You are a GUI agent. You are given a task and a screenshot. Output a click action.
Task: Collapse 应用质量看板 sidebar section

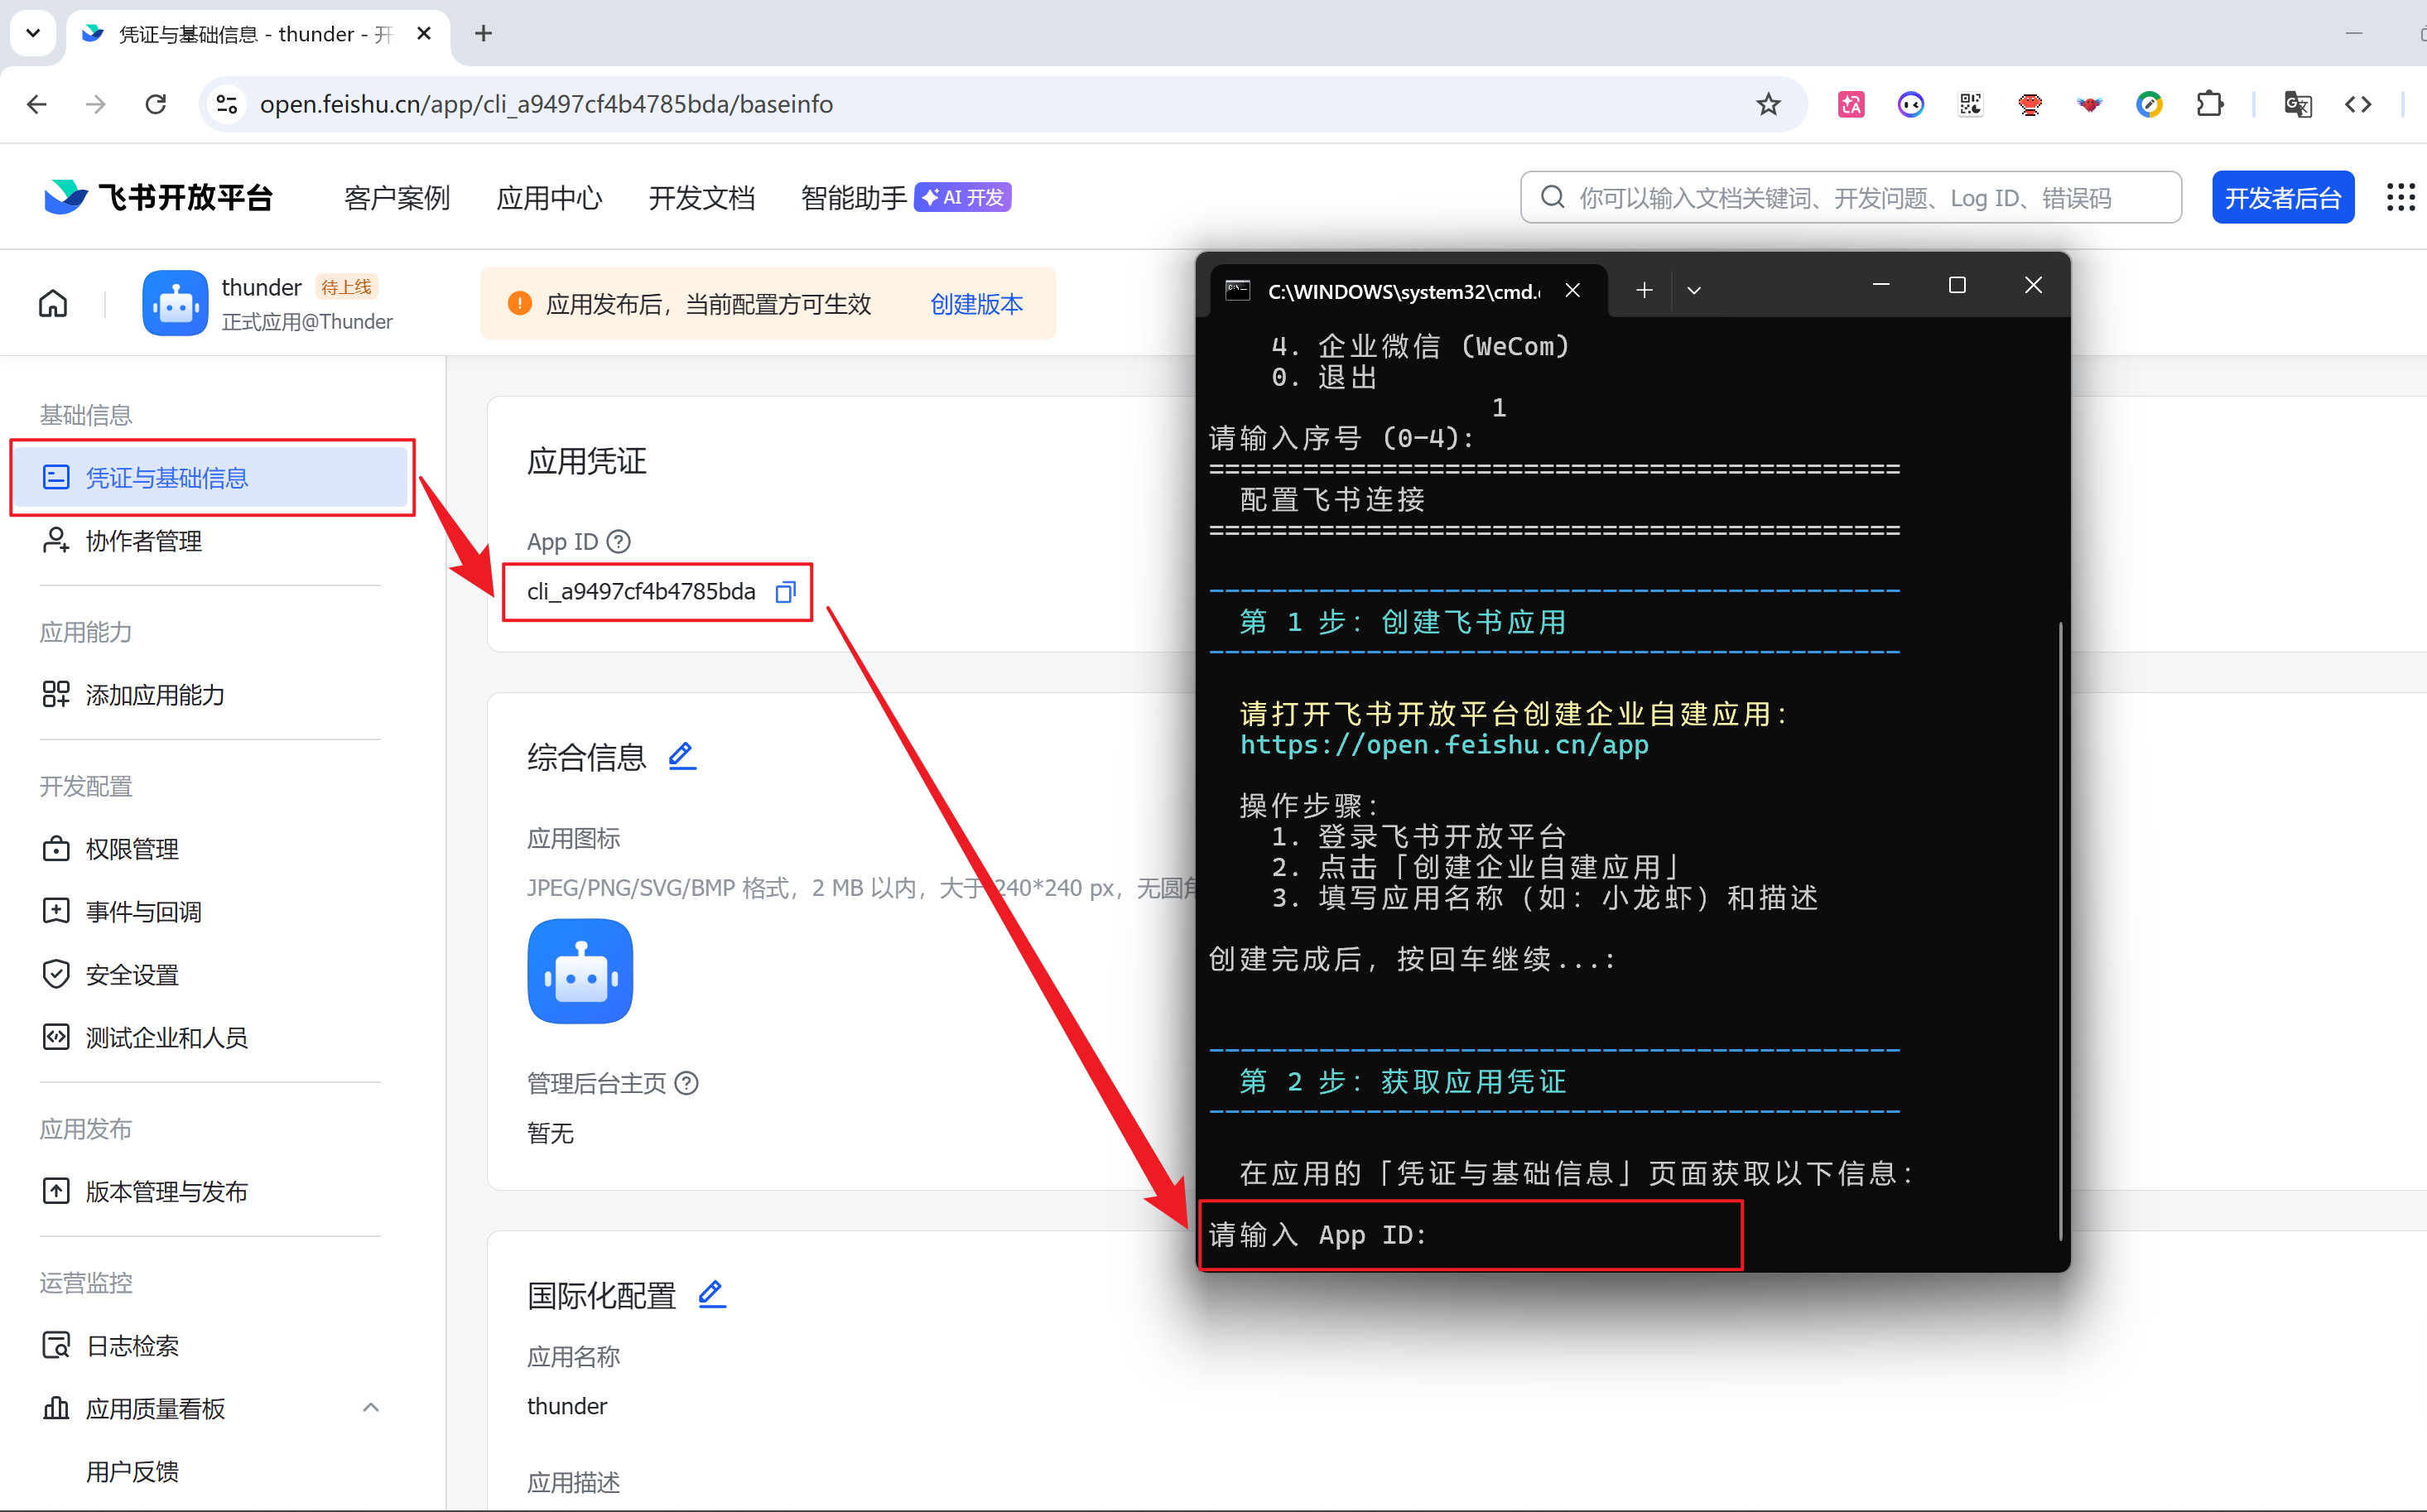370,1408
